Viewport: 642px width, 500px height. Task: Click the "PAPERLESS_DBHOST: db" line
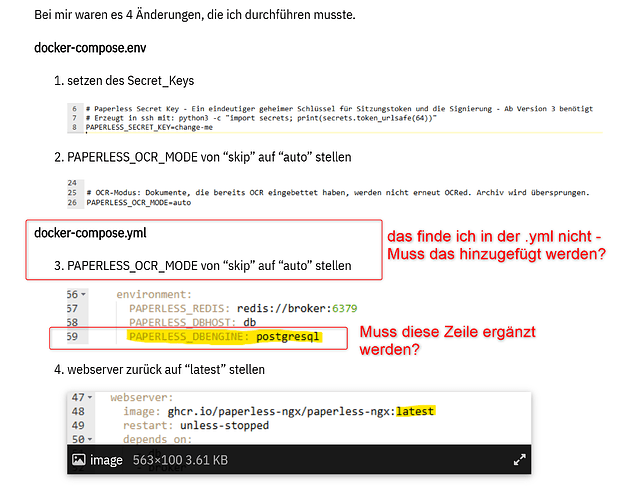click(x=192, y=322)
